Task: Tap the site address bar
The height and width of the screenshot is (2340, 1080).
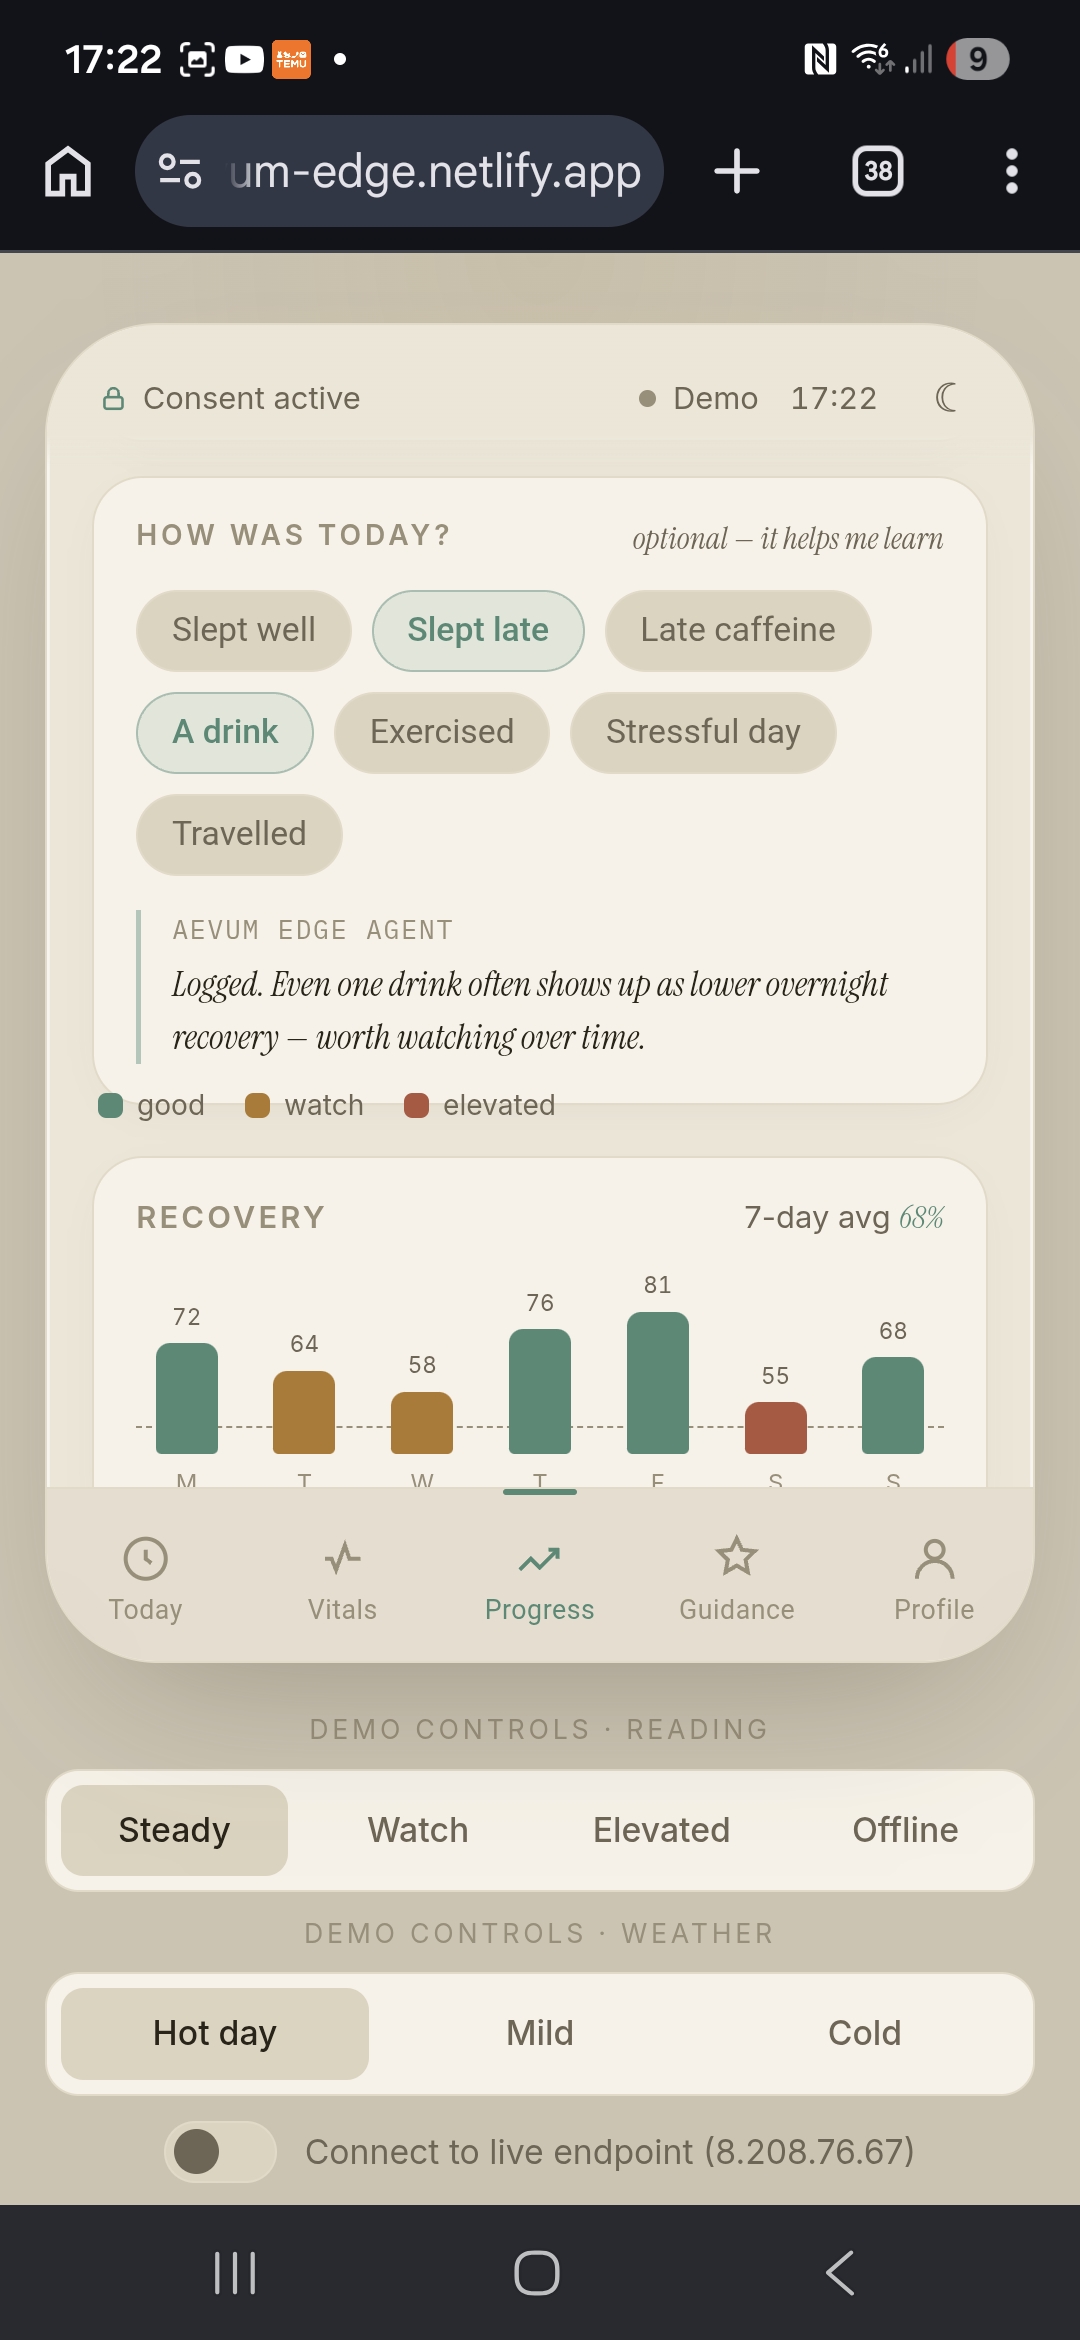Action: click(x=399, y=171)
